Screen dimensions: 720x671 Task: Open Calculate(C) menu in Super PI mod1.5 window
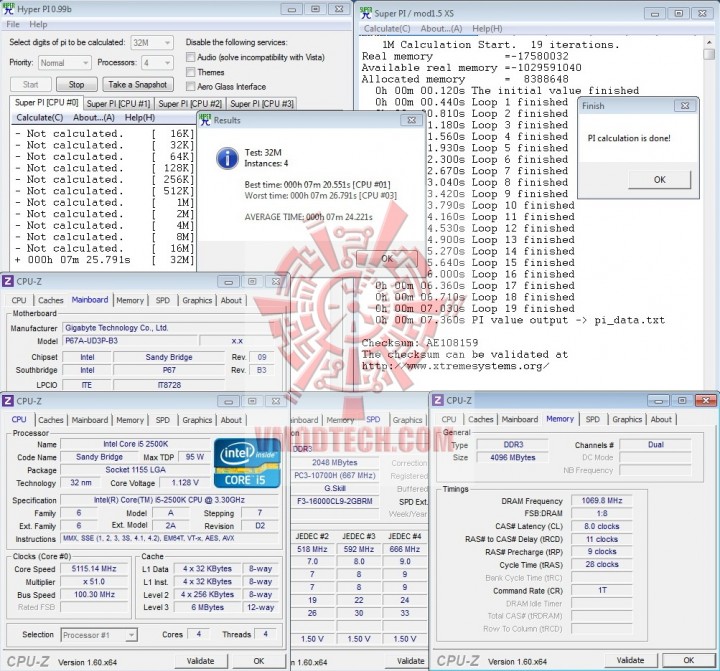click(387, 28)
